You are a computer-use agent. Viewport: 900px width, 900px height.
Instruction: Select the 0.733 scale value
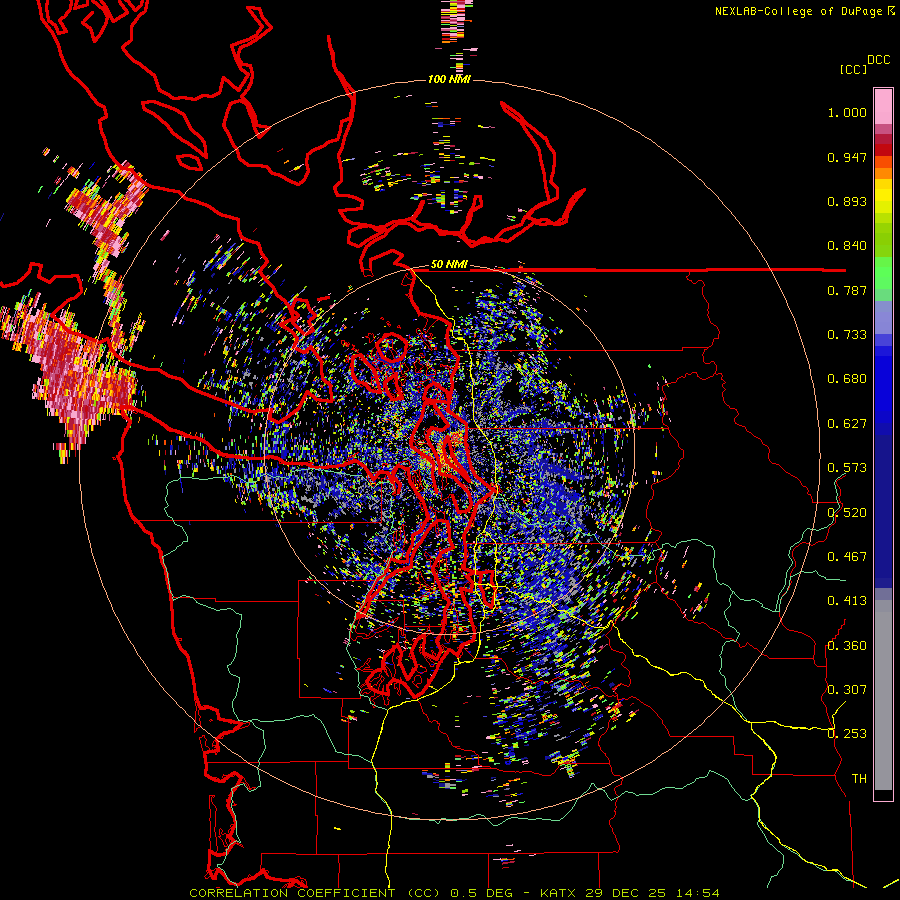pos(847,335)
